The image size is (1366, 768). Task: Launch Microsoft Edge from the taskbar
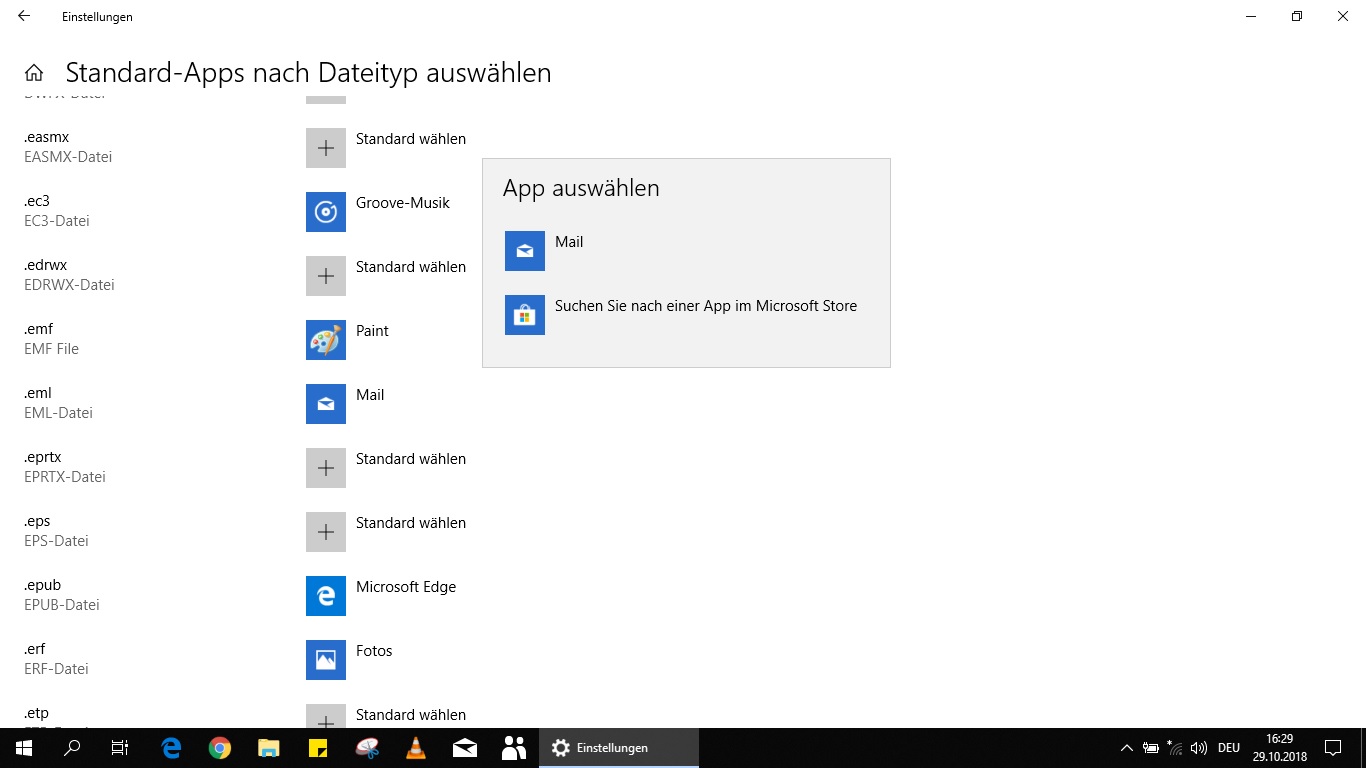(171, 748)
